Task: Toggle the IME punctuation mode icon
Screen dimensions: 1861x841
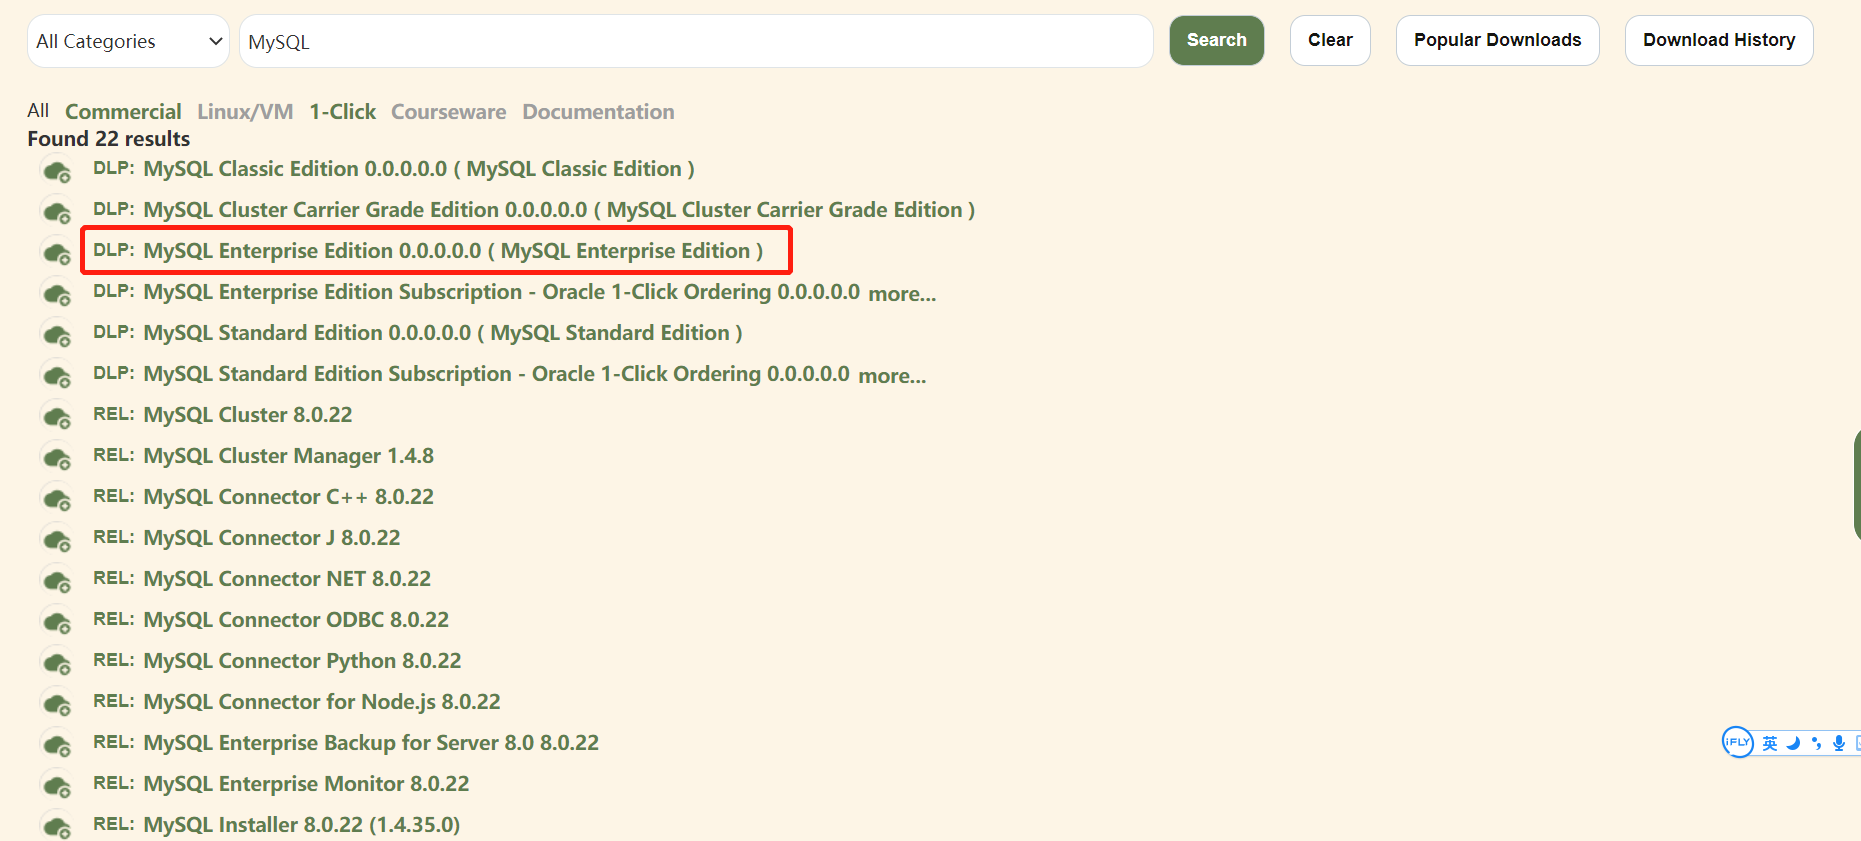Action: 1816,743
